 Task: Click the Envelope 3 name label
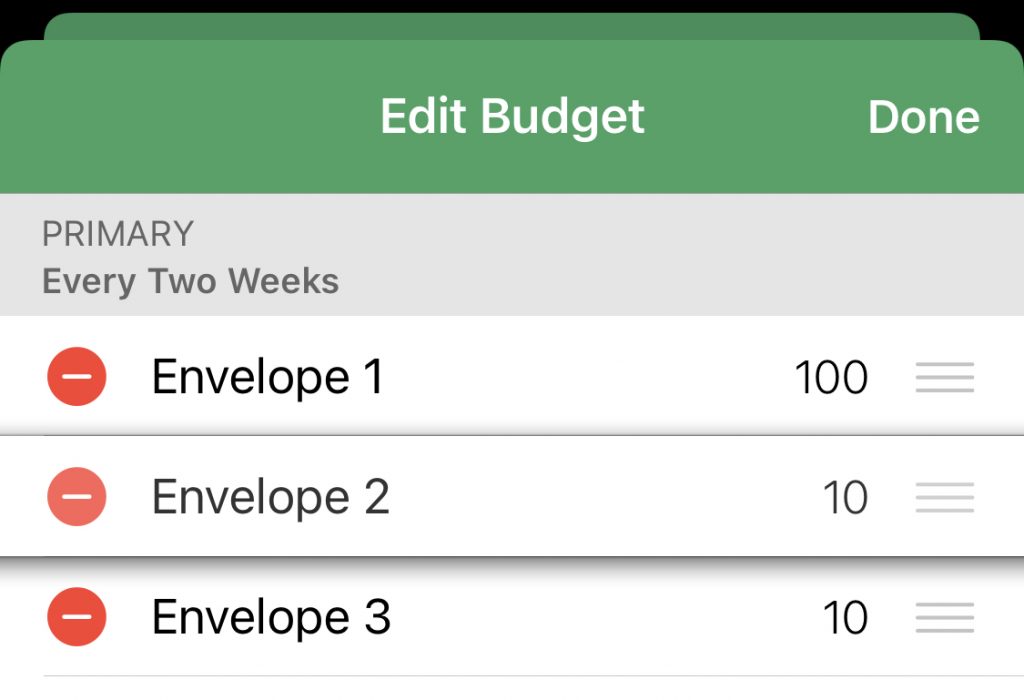271,617
